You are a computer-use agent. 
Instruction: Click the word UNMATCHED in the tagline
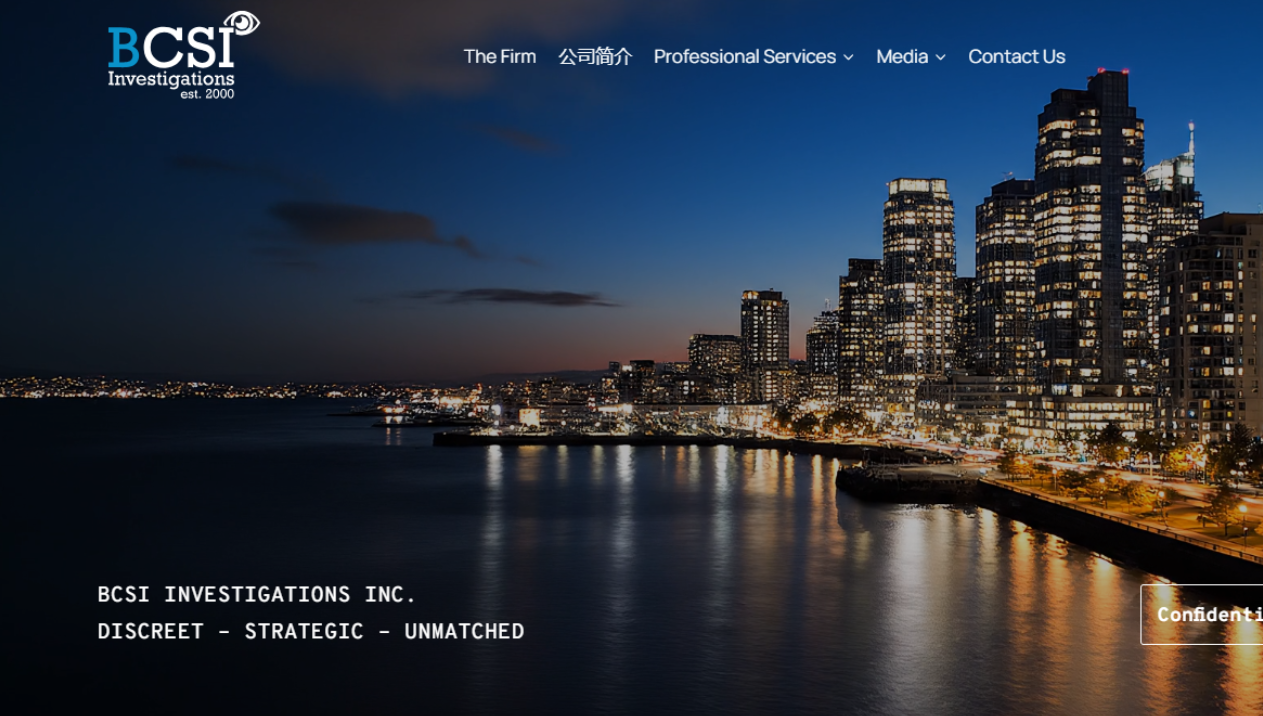pos(464,631)
